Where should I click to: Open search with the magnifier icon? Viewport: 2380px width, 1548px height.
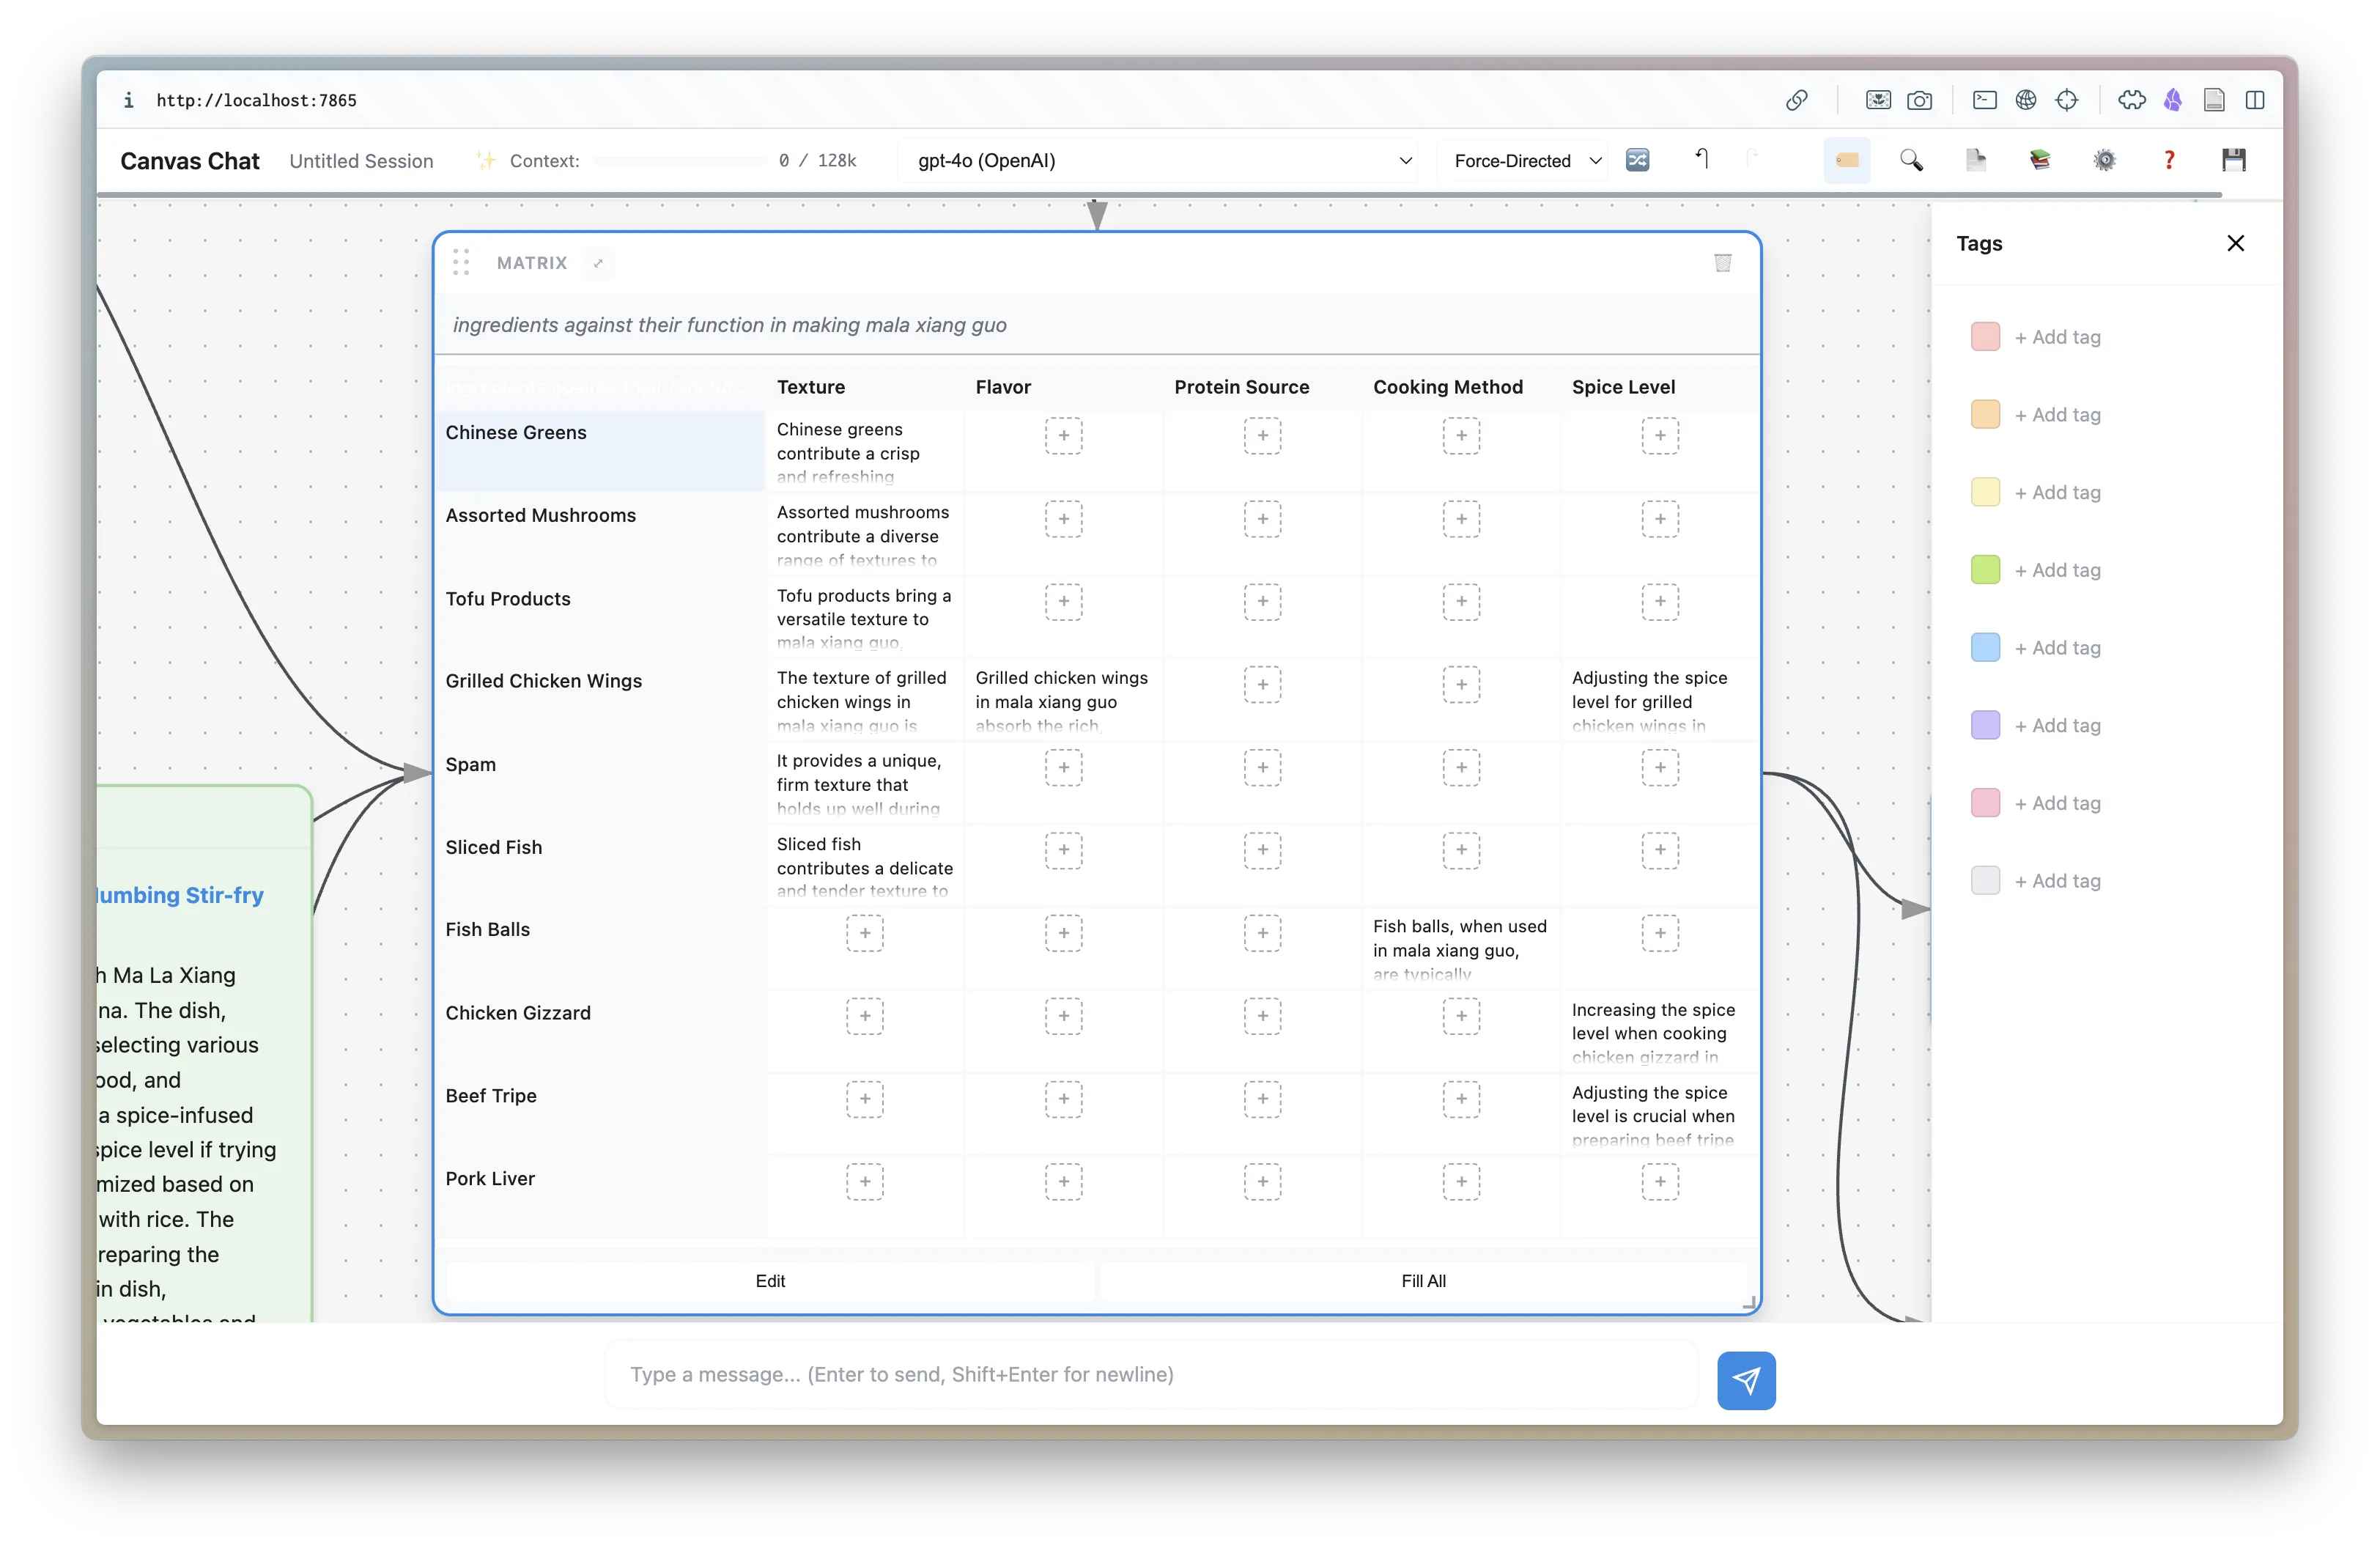[x=1912, y=160]
